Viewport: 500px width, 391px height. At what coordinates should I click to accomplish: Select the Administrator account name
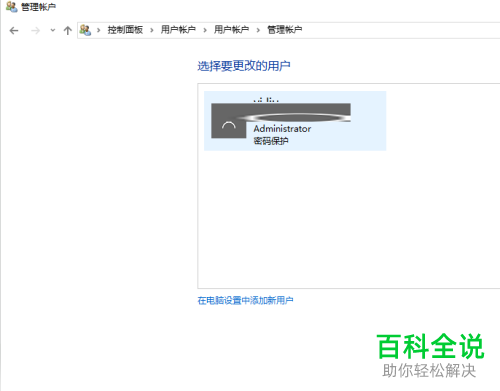point(282,129)
